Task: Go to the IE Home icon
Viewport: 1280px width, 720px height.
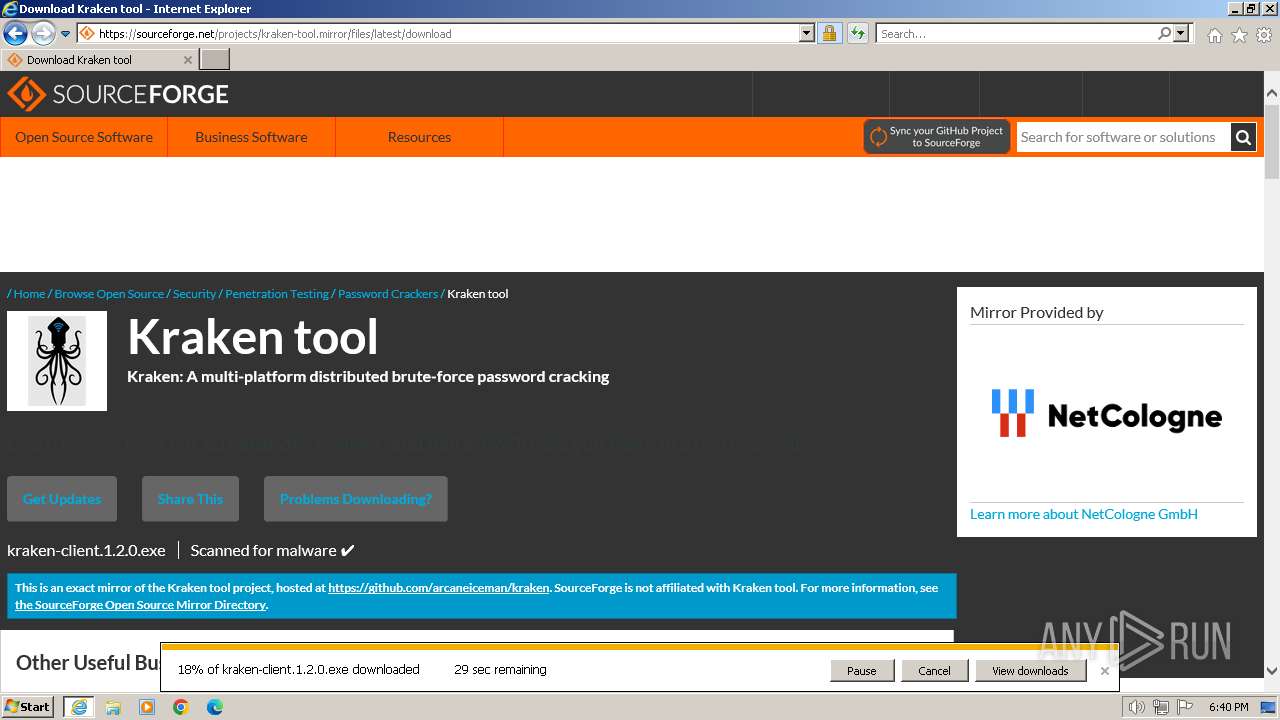Action: point(1214,35)
